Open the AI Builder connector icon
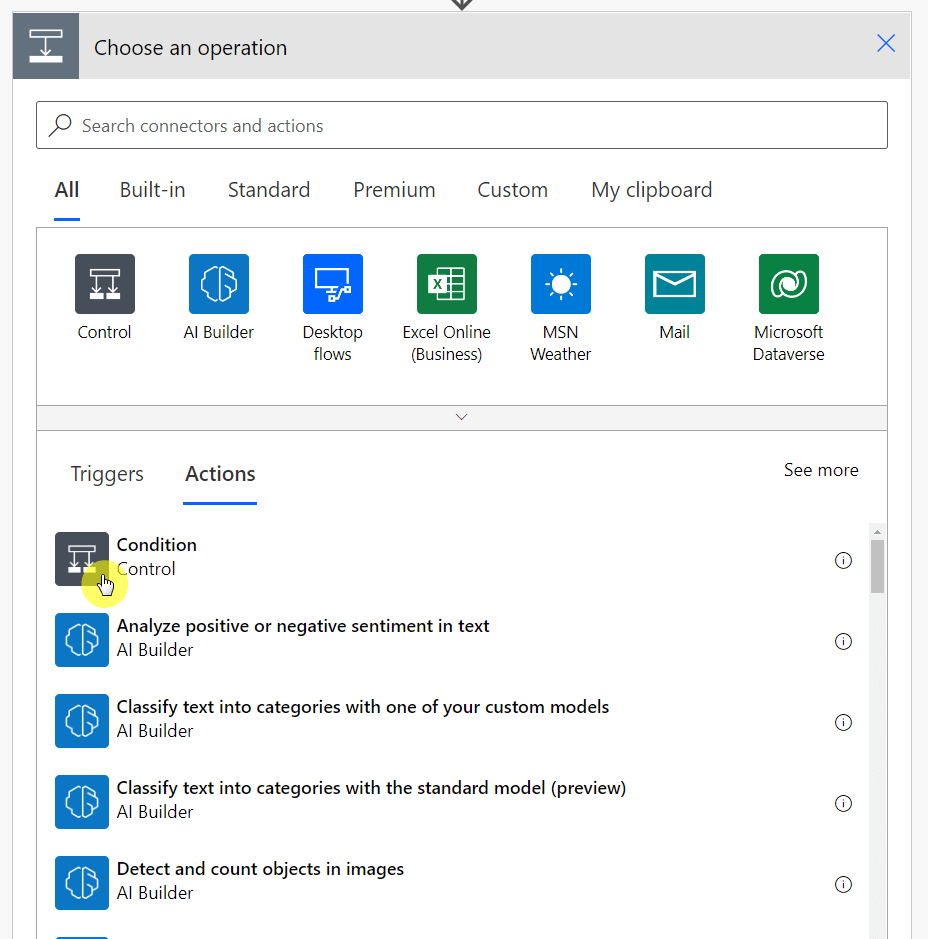Screen dimensions: 928x939 pyautogui.click(x=219, y=284)
